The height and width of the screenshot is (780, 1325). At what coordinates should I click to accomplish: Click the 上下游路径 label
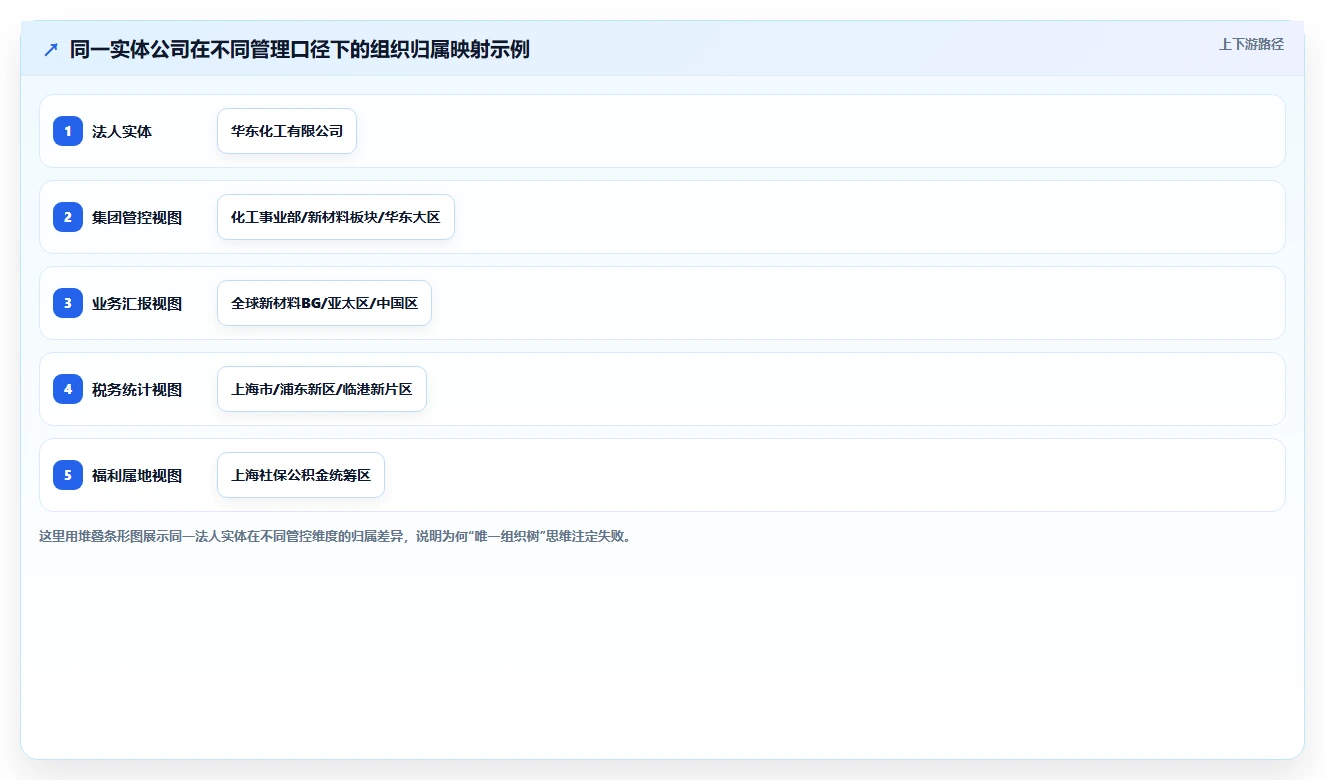(1251, 45)
